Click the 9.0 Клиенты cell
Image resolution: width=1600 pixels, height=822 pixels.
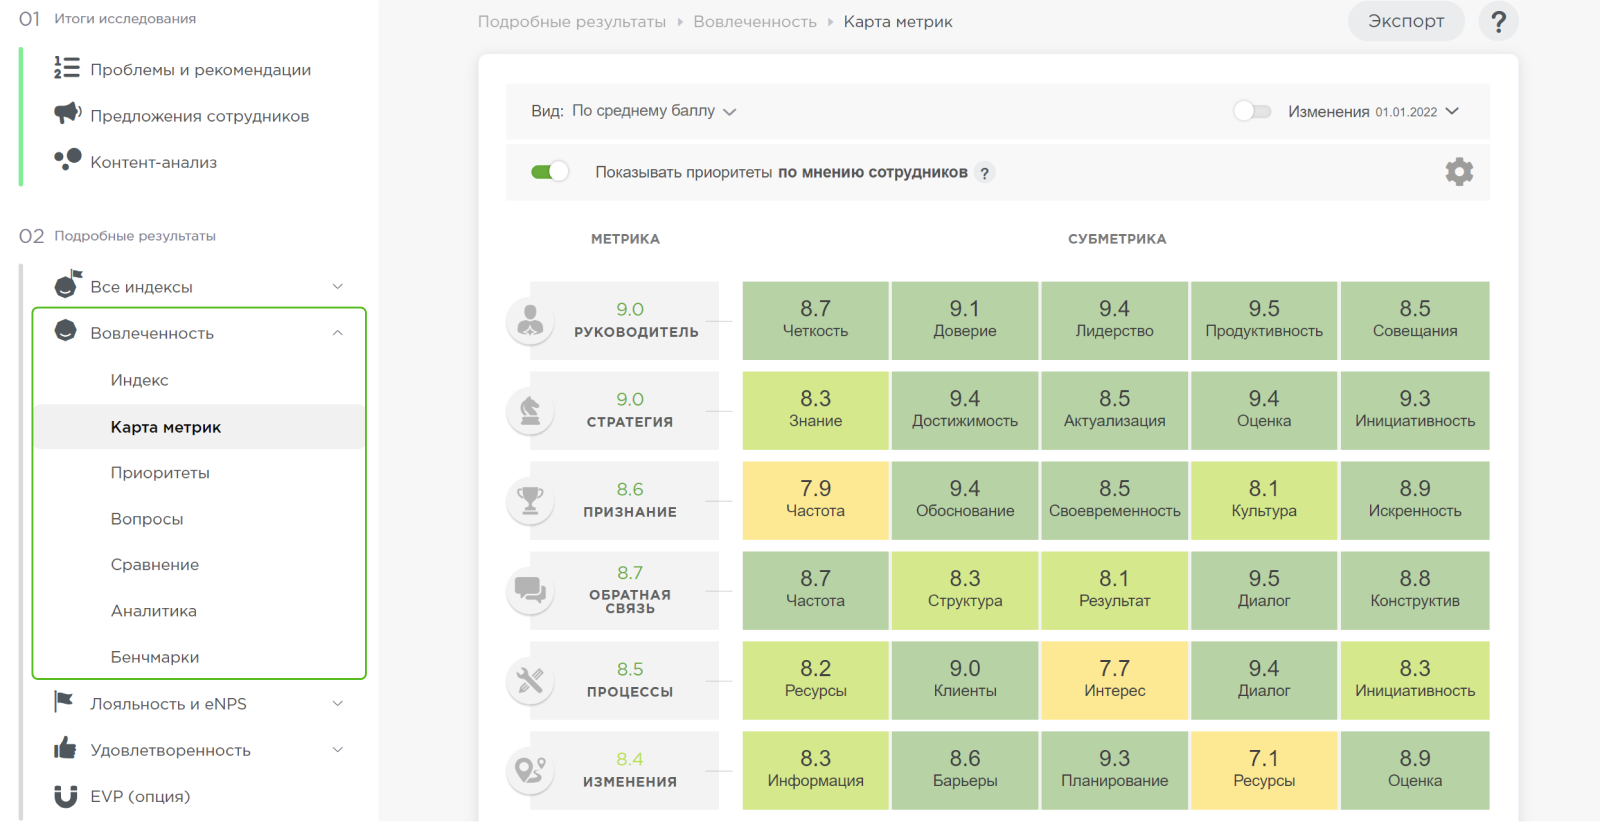965,681
